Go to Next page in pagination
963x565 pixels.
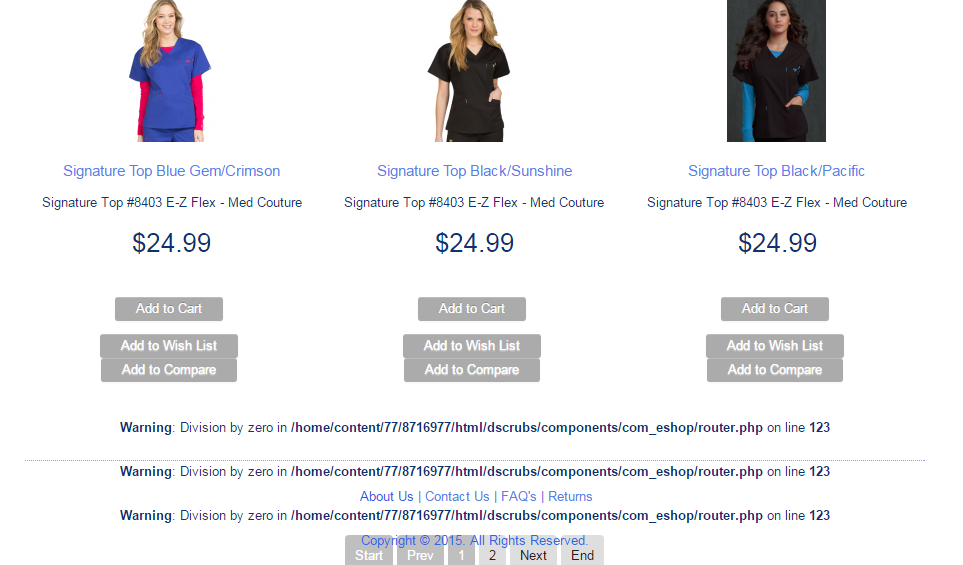point(533,555)
